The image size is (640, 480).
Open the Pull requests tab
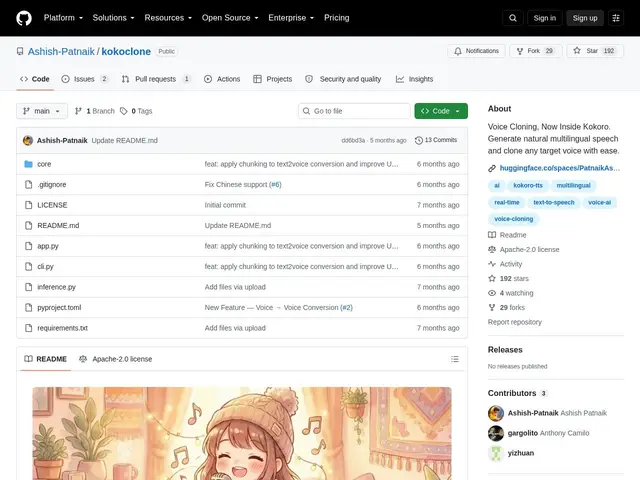(x=156, y=79)
